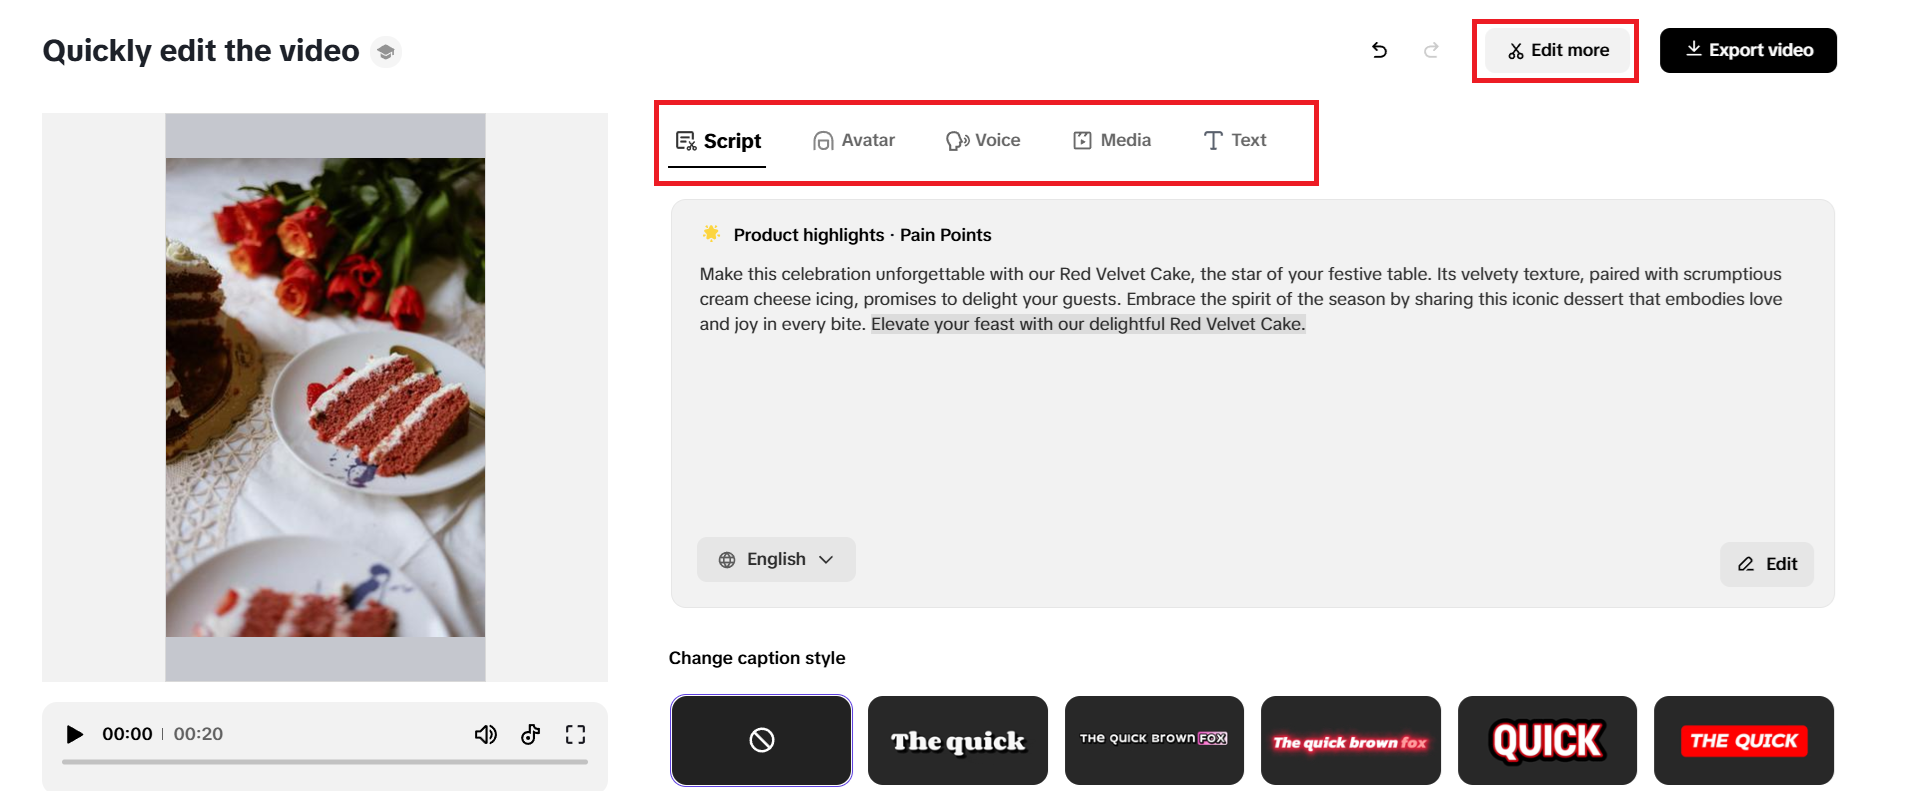Viewport: 1919px width, 791px height.
Task: Enter fullscreen video preview
Action: point(575,735)
